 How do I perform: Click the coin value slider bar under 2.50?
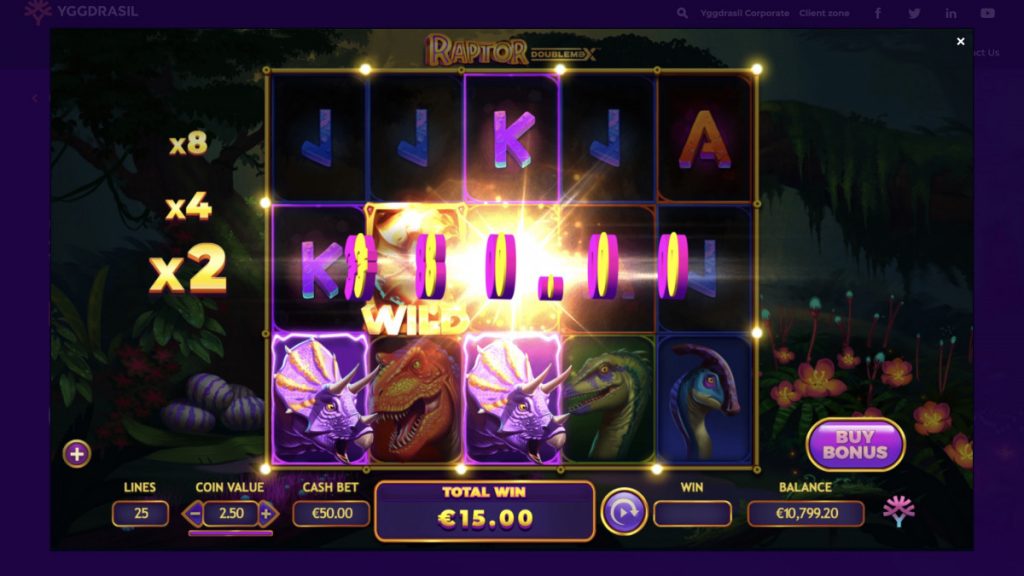tap(231, 533)
